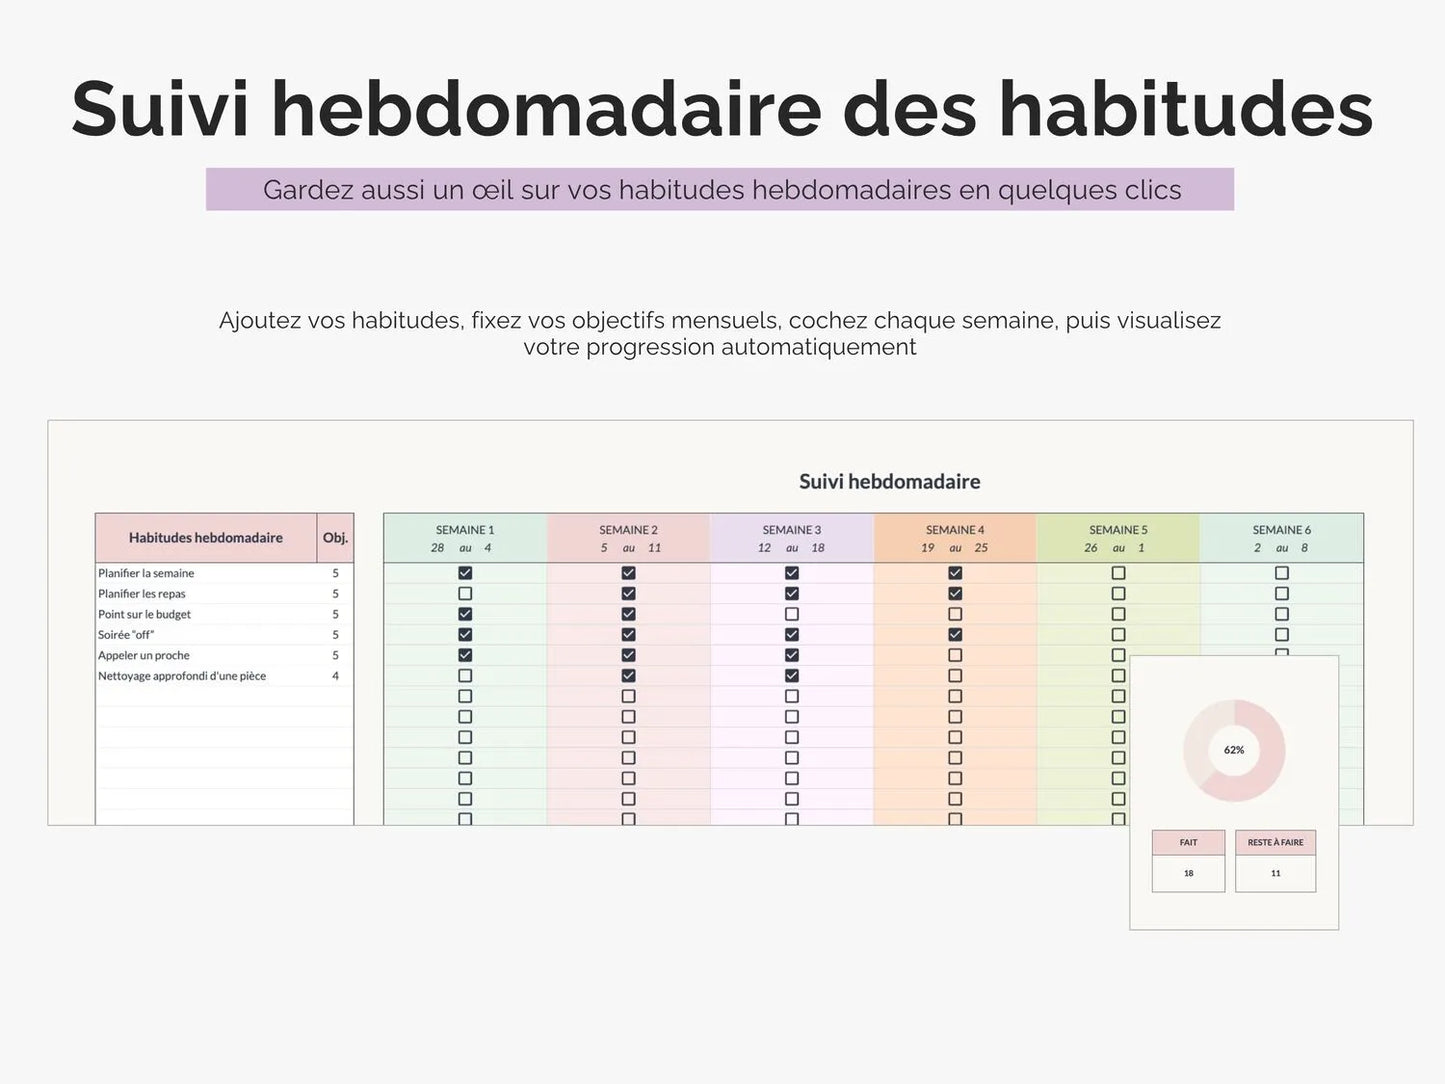Viewport: 1445px width, 1084px height.
Task: Uncheck Soirée "off" for Semaine 3
Action: (792, 635)
